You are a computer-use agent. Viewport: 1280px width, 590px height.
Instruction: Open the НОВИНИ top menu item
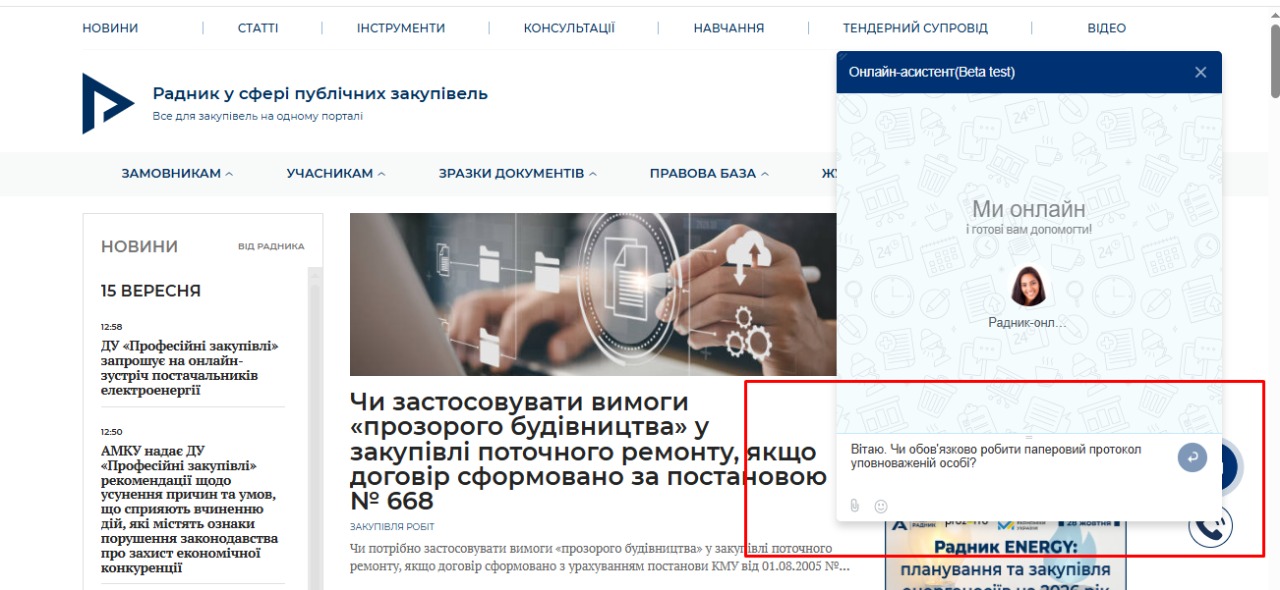(x=110, y=28)
